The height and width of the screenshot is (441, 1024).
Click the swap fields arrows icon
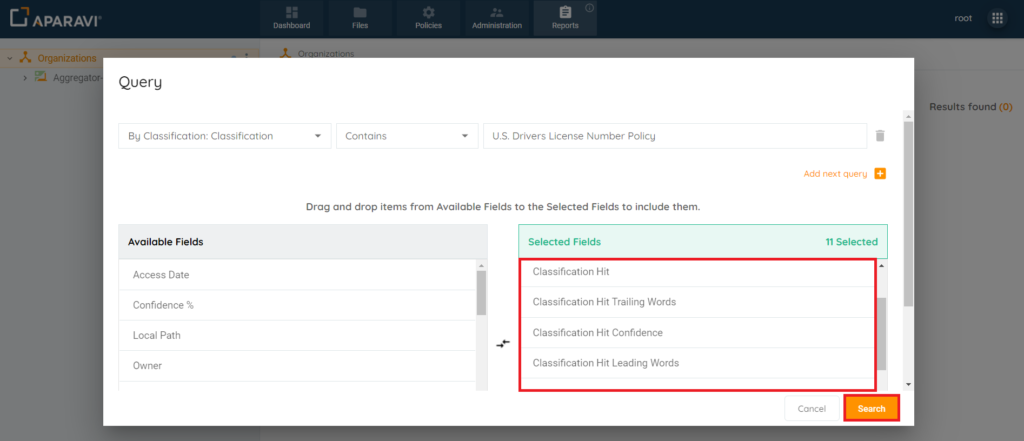(503, 343)
